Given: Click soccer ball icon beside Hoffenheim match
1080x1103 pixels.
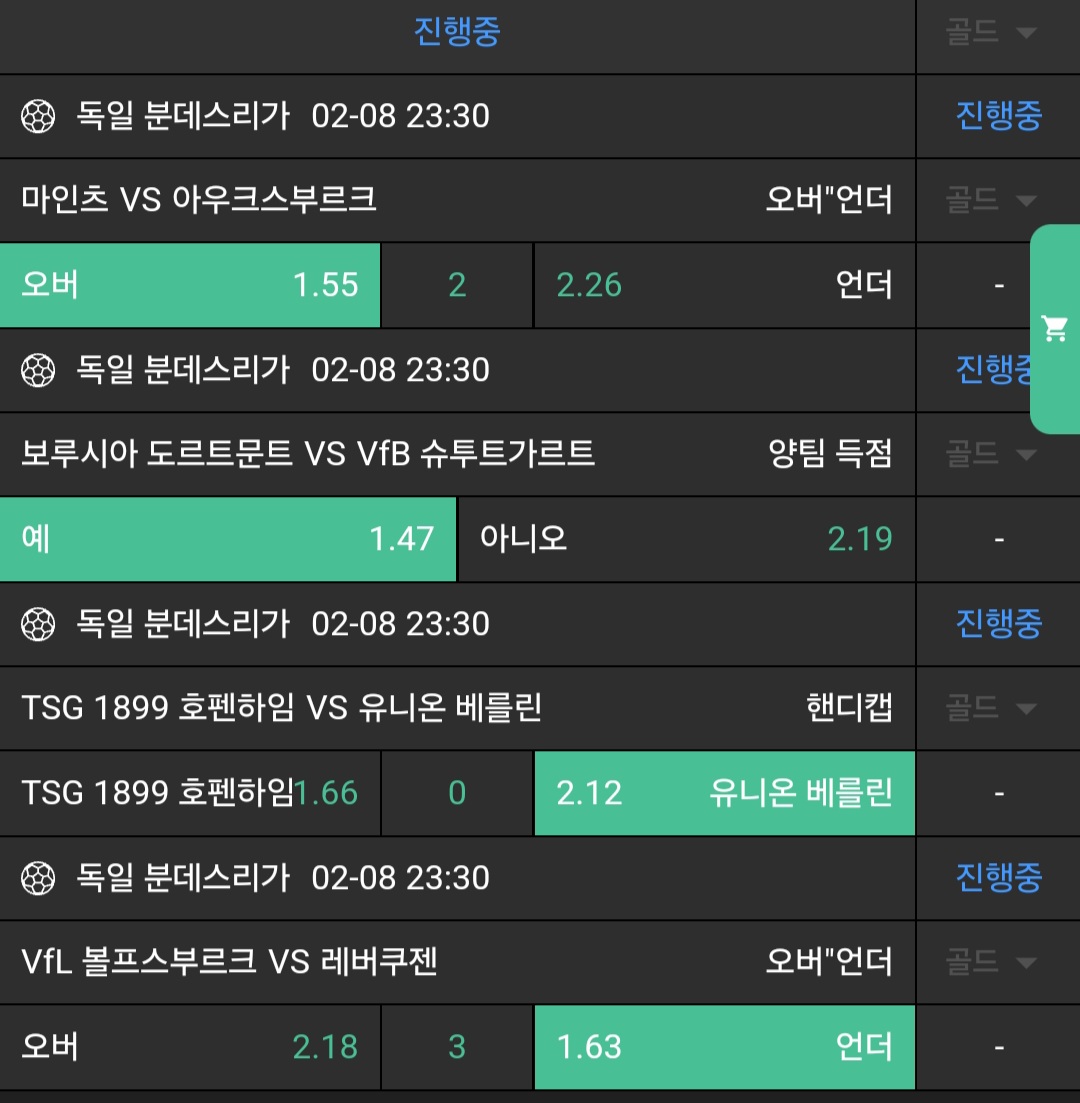Looking at the screenshot, I should click(x=38, y=625).
